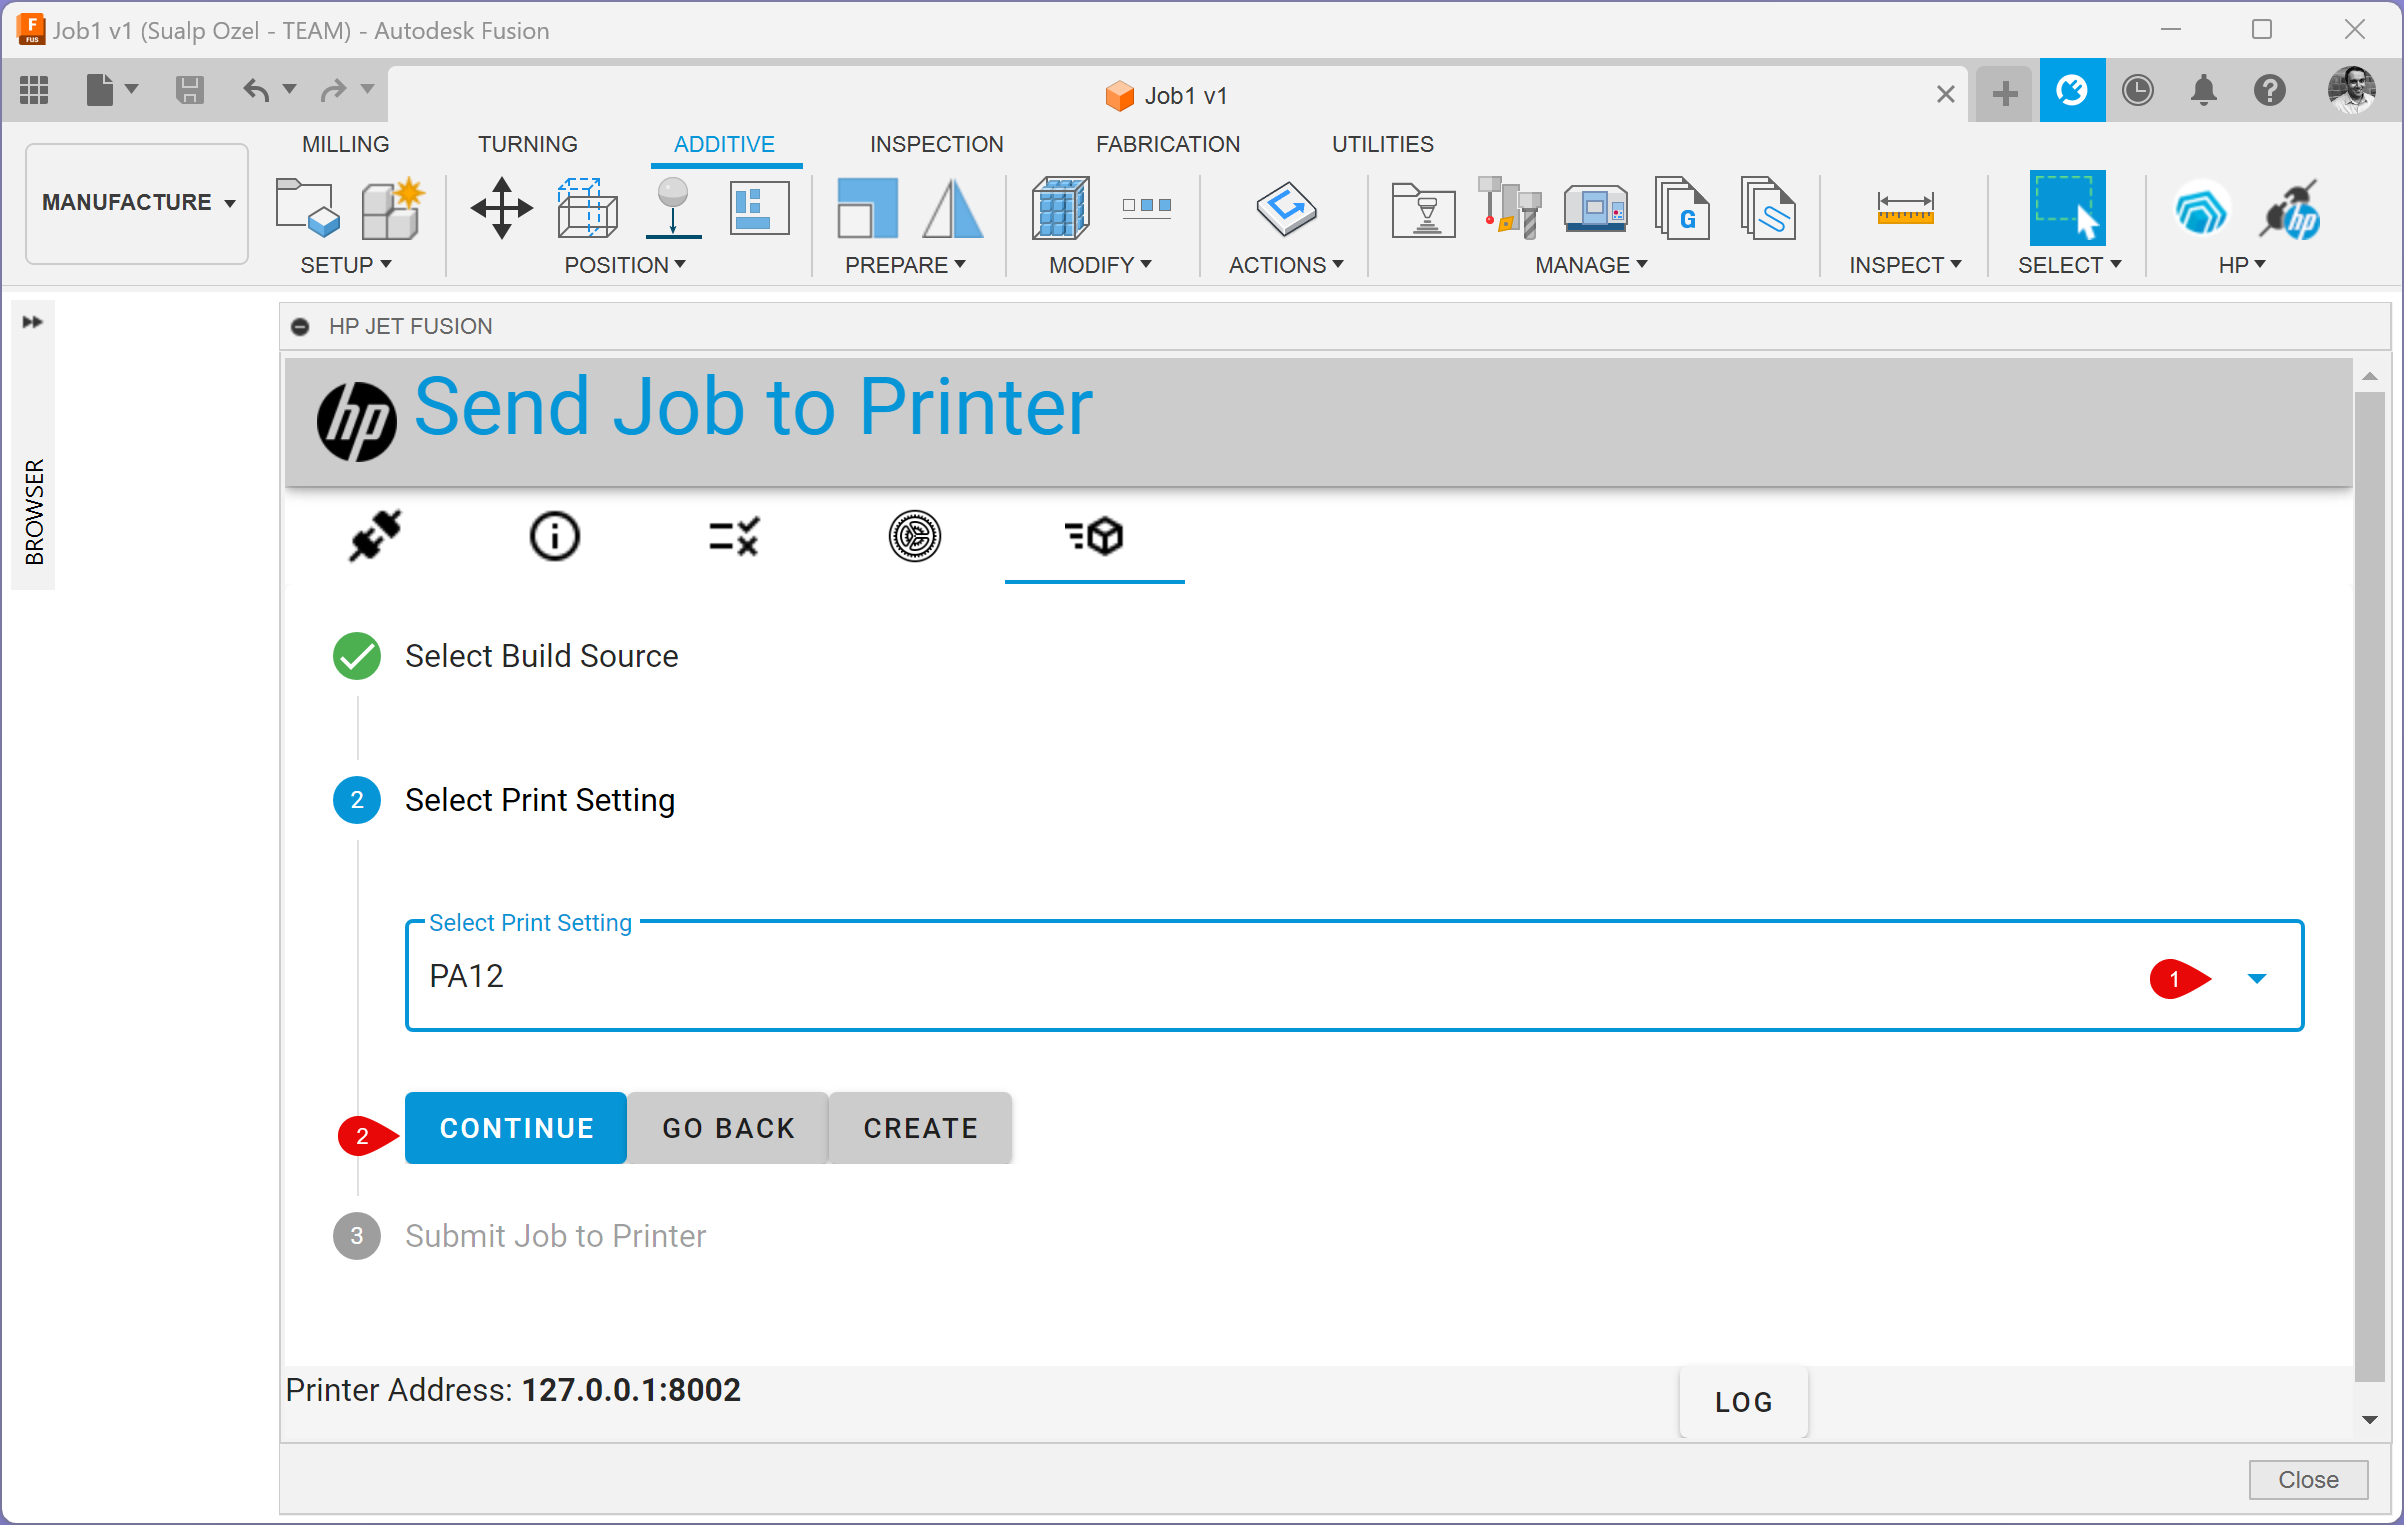Click the HP toolbar icon with wrench

(2291, 211)
